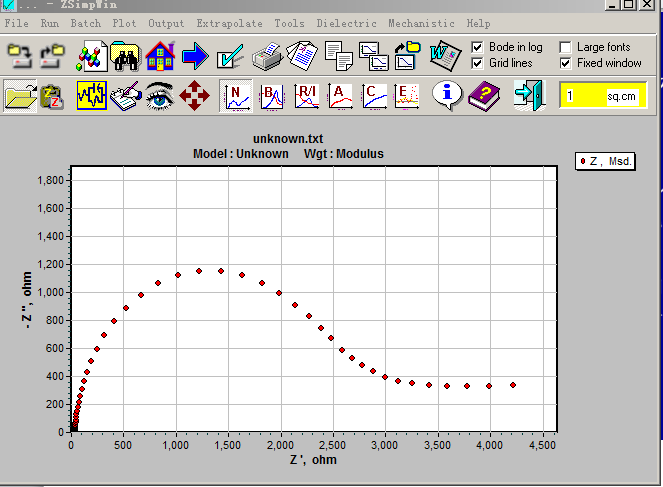Open the Mechanistic menu
The height and width of the screenshot is (487, 663).
click(x=421, y=23)
